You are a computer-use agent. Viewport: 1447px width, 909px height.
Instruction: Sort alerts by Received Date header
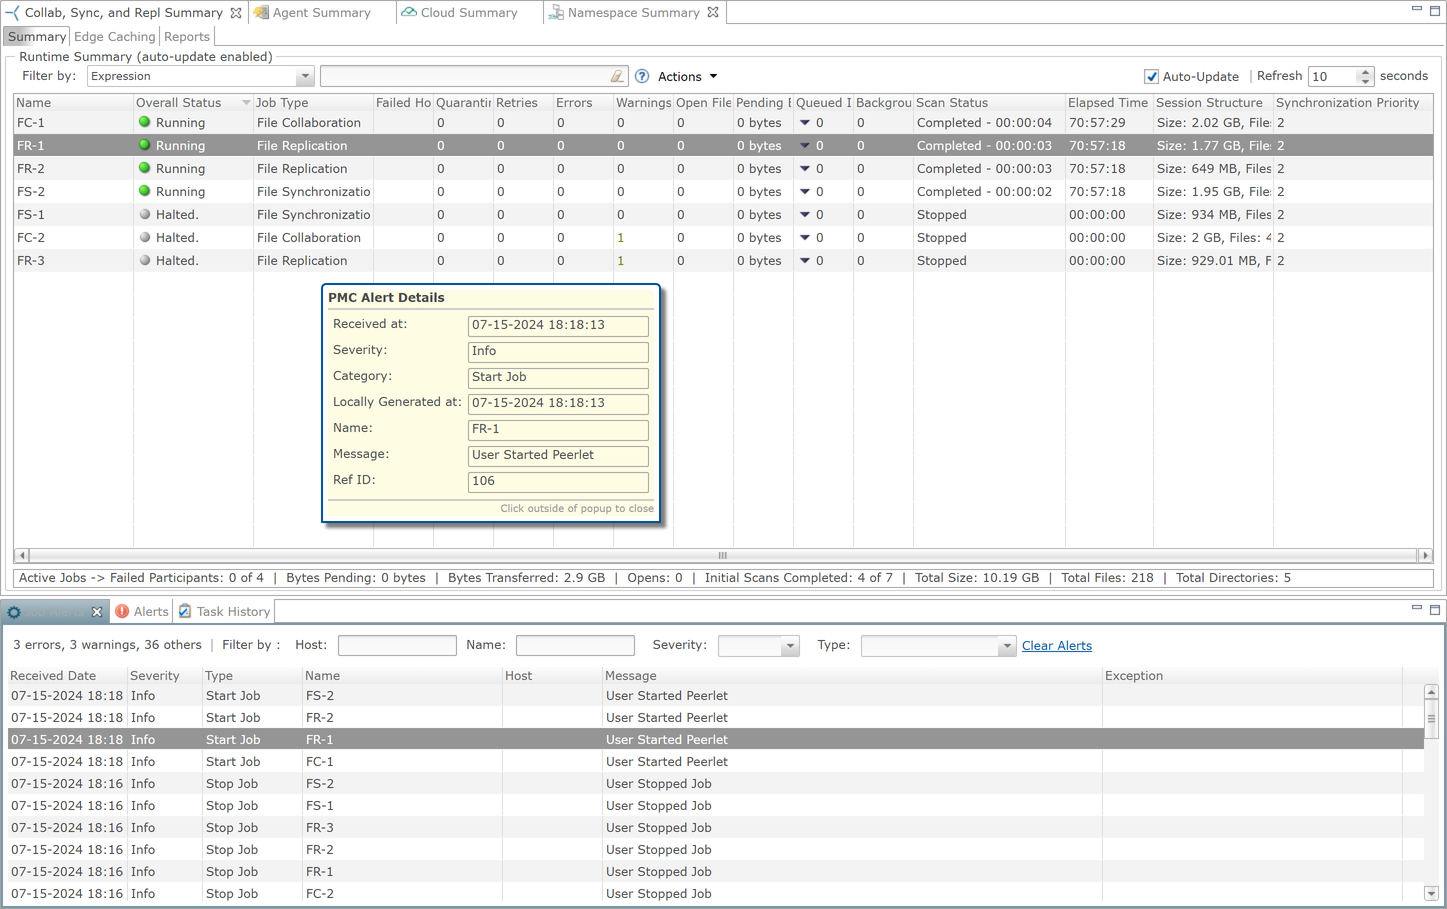[67, 676]
